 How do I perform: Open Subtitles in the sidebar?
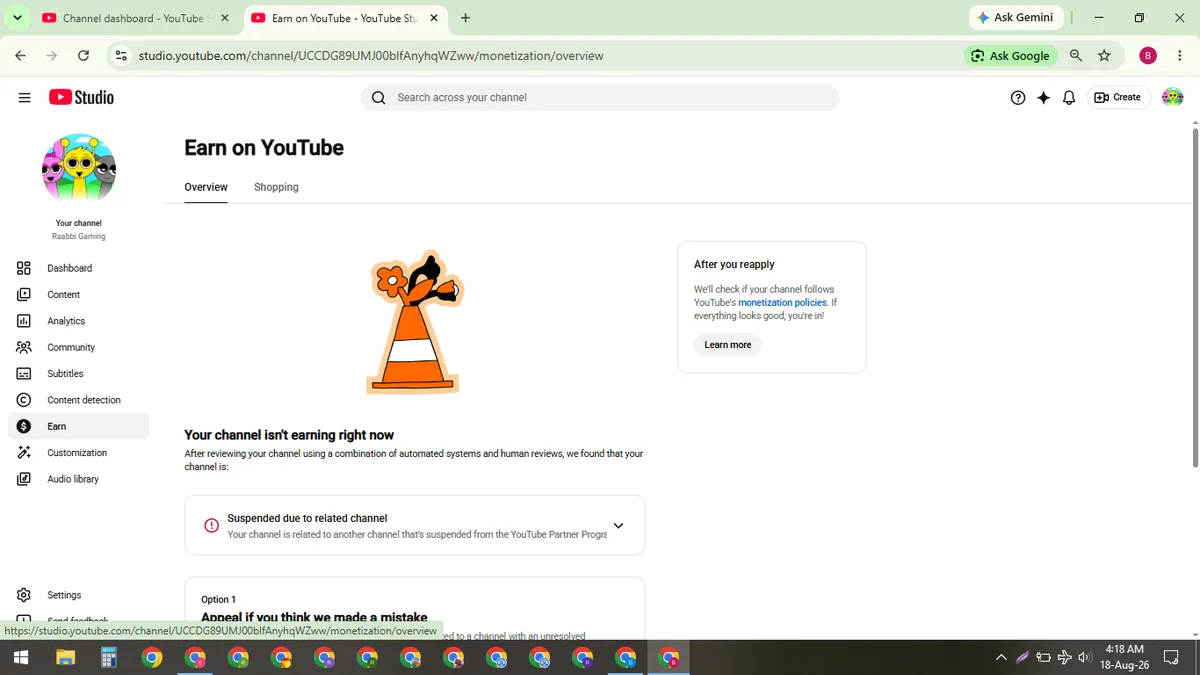click(78, 373)
